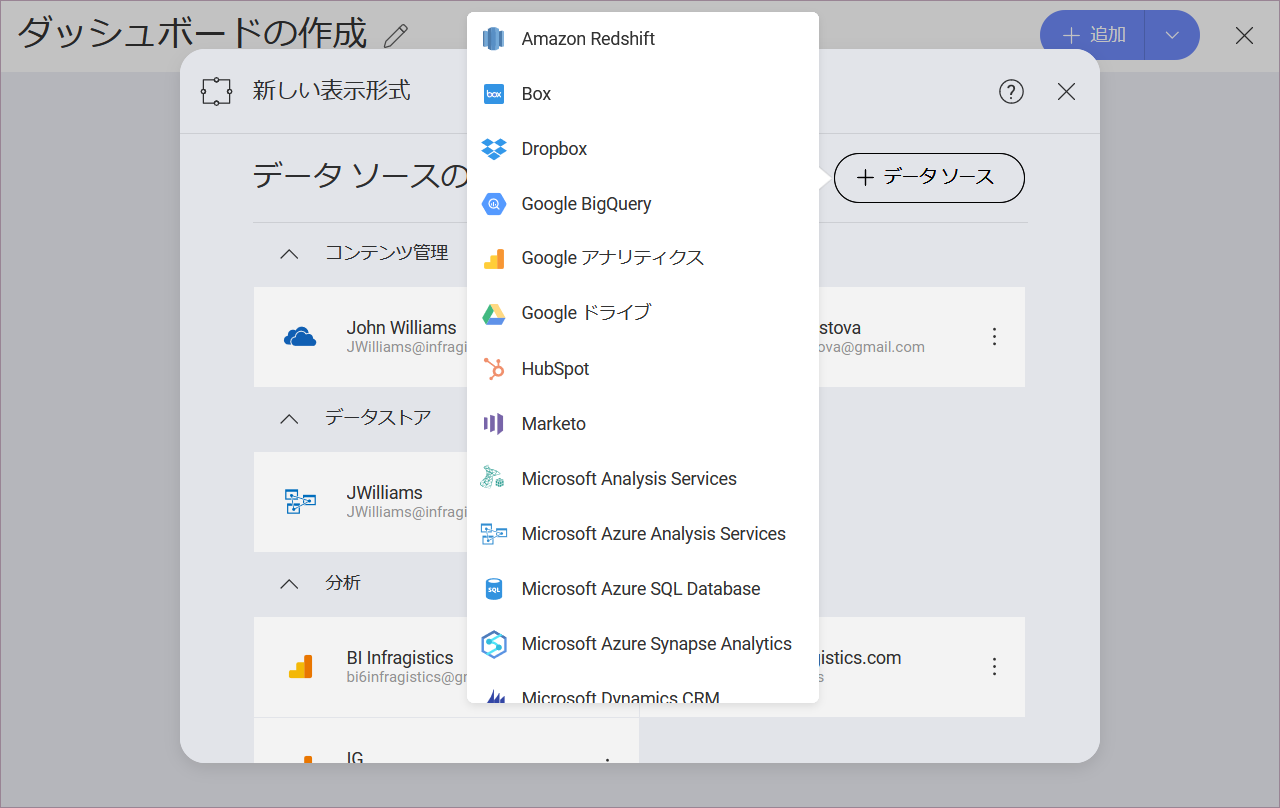This screenshot has height=808, width=1280.
Task: Click the Azure Analysis Services icon in dropdown
Action: click(494, 534)
